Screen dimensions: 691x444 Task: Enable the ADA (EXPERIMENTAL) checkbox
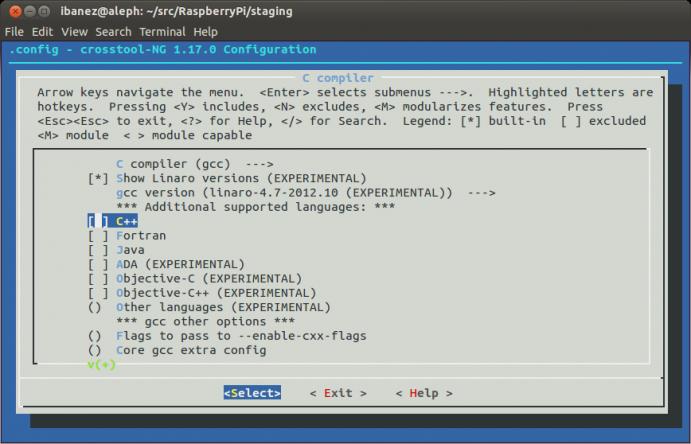[x=98, y=264]
